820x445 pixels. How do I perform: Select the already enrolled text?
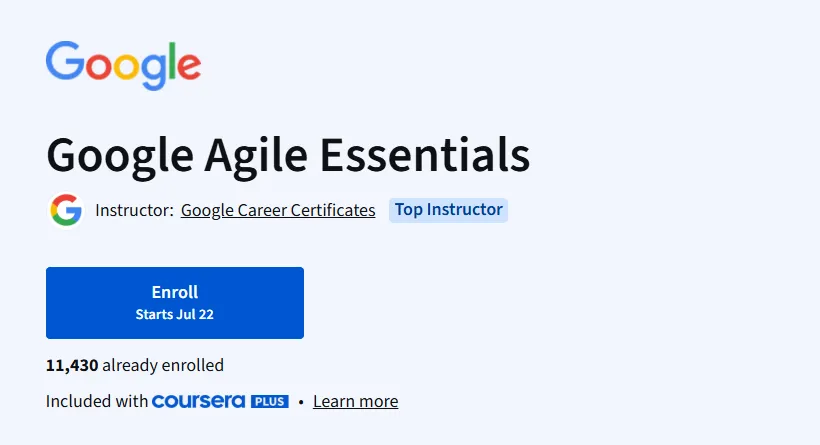click(163, 365)
